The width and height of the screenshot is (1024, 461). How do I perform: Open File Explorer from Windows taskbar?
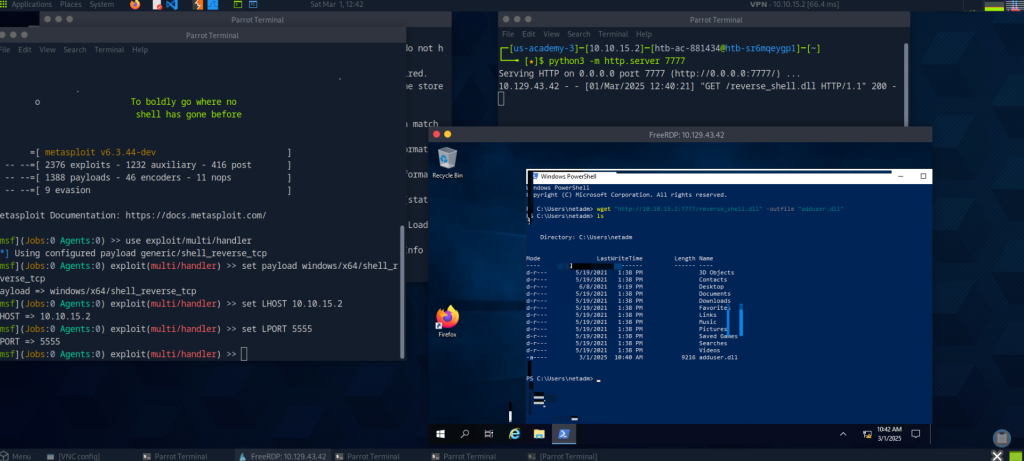pos(539,434)
